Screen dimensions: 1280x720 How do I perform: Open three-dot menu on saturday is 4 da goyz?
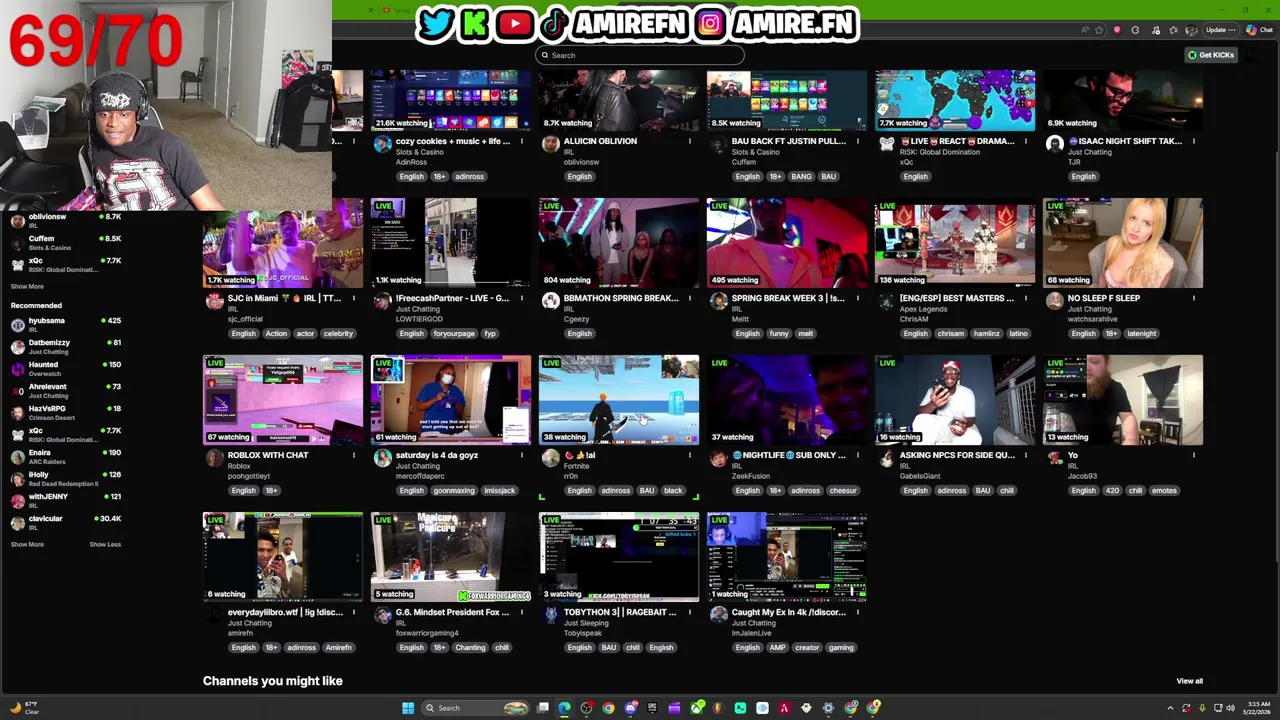tap(521, 455)
